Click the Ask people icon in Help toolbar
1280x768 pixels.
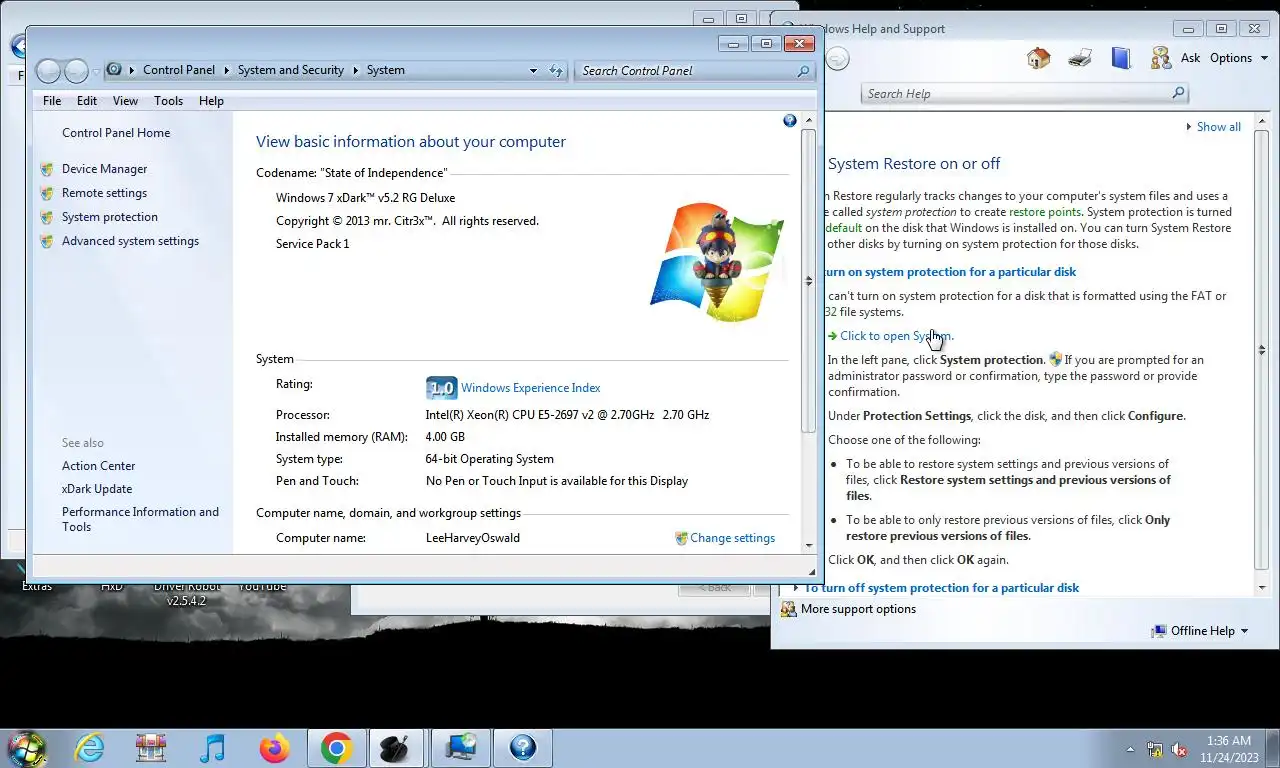click(1161, 58)
